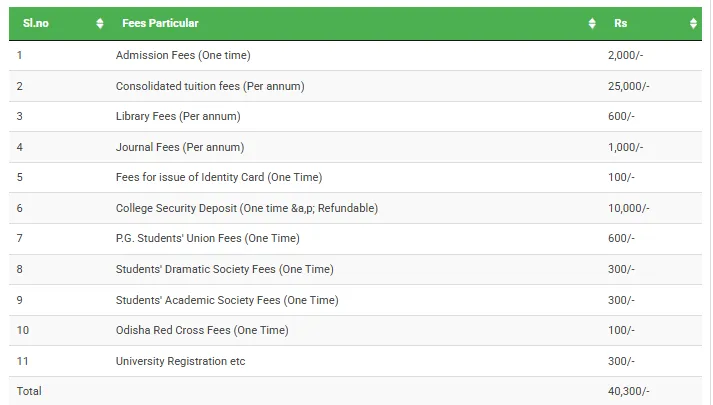Viewport: 713px width, 405px height.
Task: Click Students' Dramatic Society Fees entry
Action: tap(225, 270)
